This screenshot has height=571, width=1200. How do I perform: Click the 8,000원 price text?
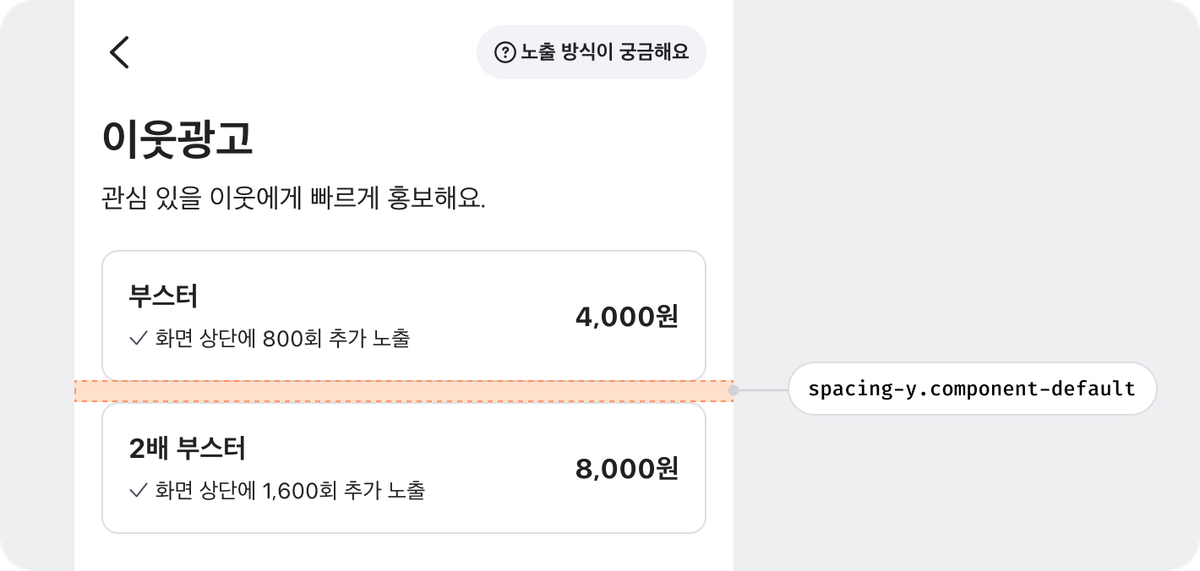pyautogui.click(x=627, y=468)
